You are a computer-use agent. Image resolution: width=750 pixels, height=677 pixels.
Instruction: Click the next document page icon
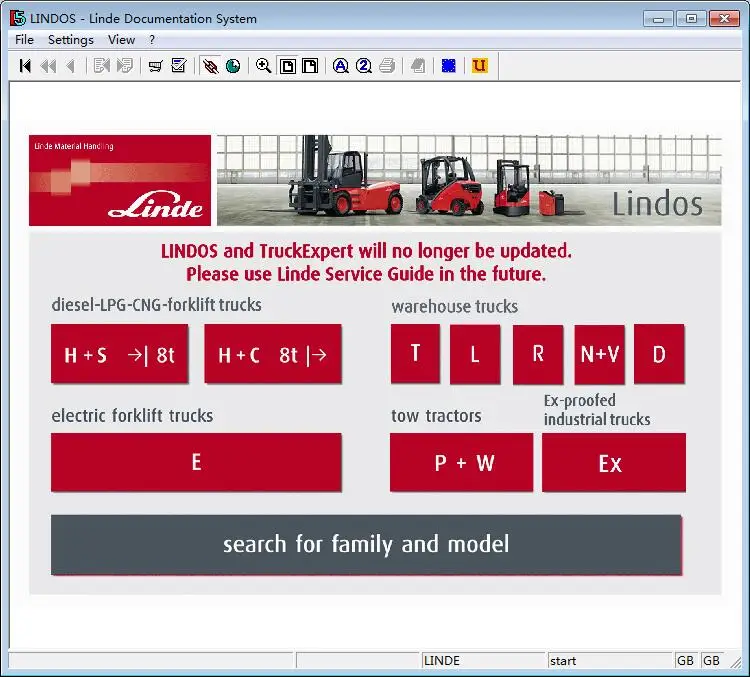(125, 66)
